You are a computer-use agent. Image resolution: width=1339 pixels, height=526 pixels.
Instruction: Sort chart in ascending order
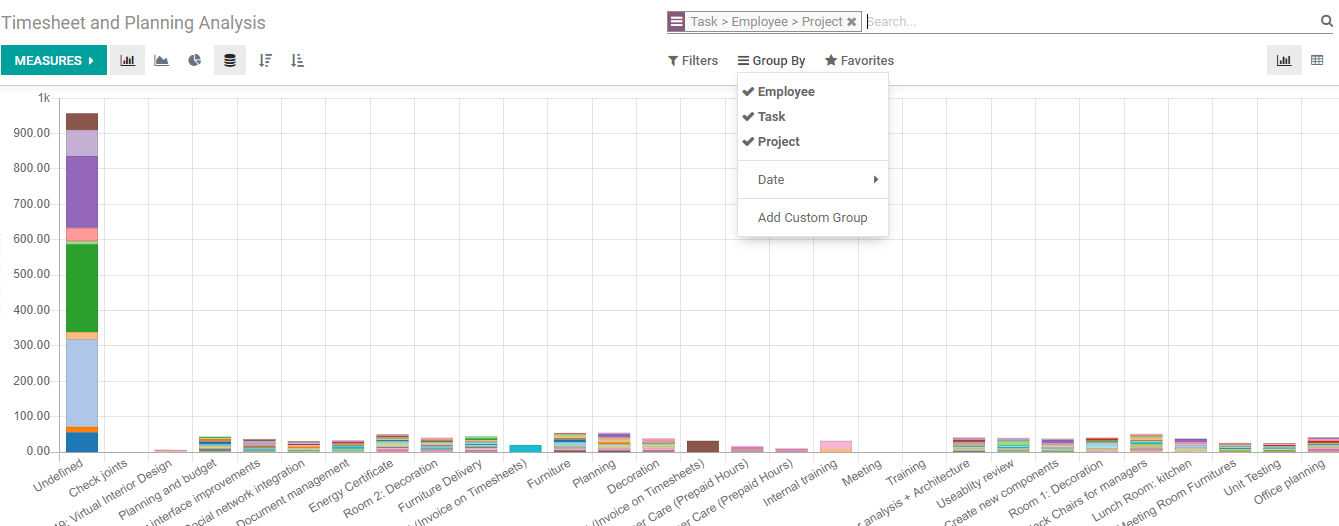297,61
